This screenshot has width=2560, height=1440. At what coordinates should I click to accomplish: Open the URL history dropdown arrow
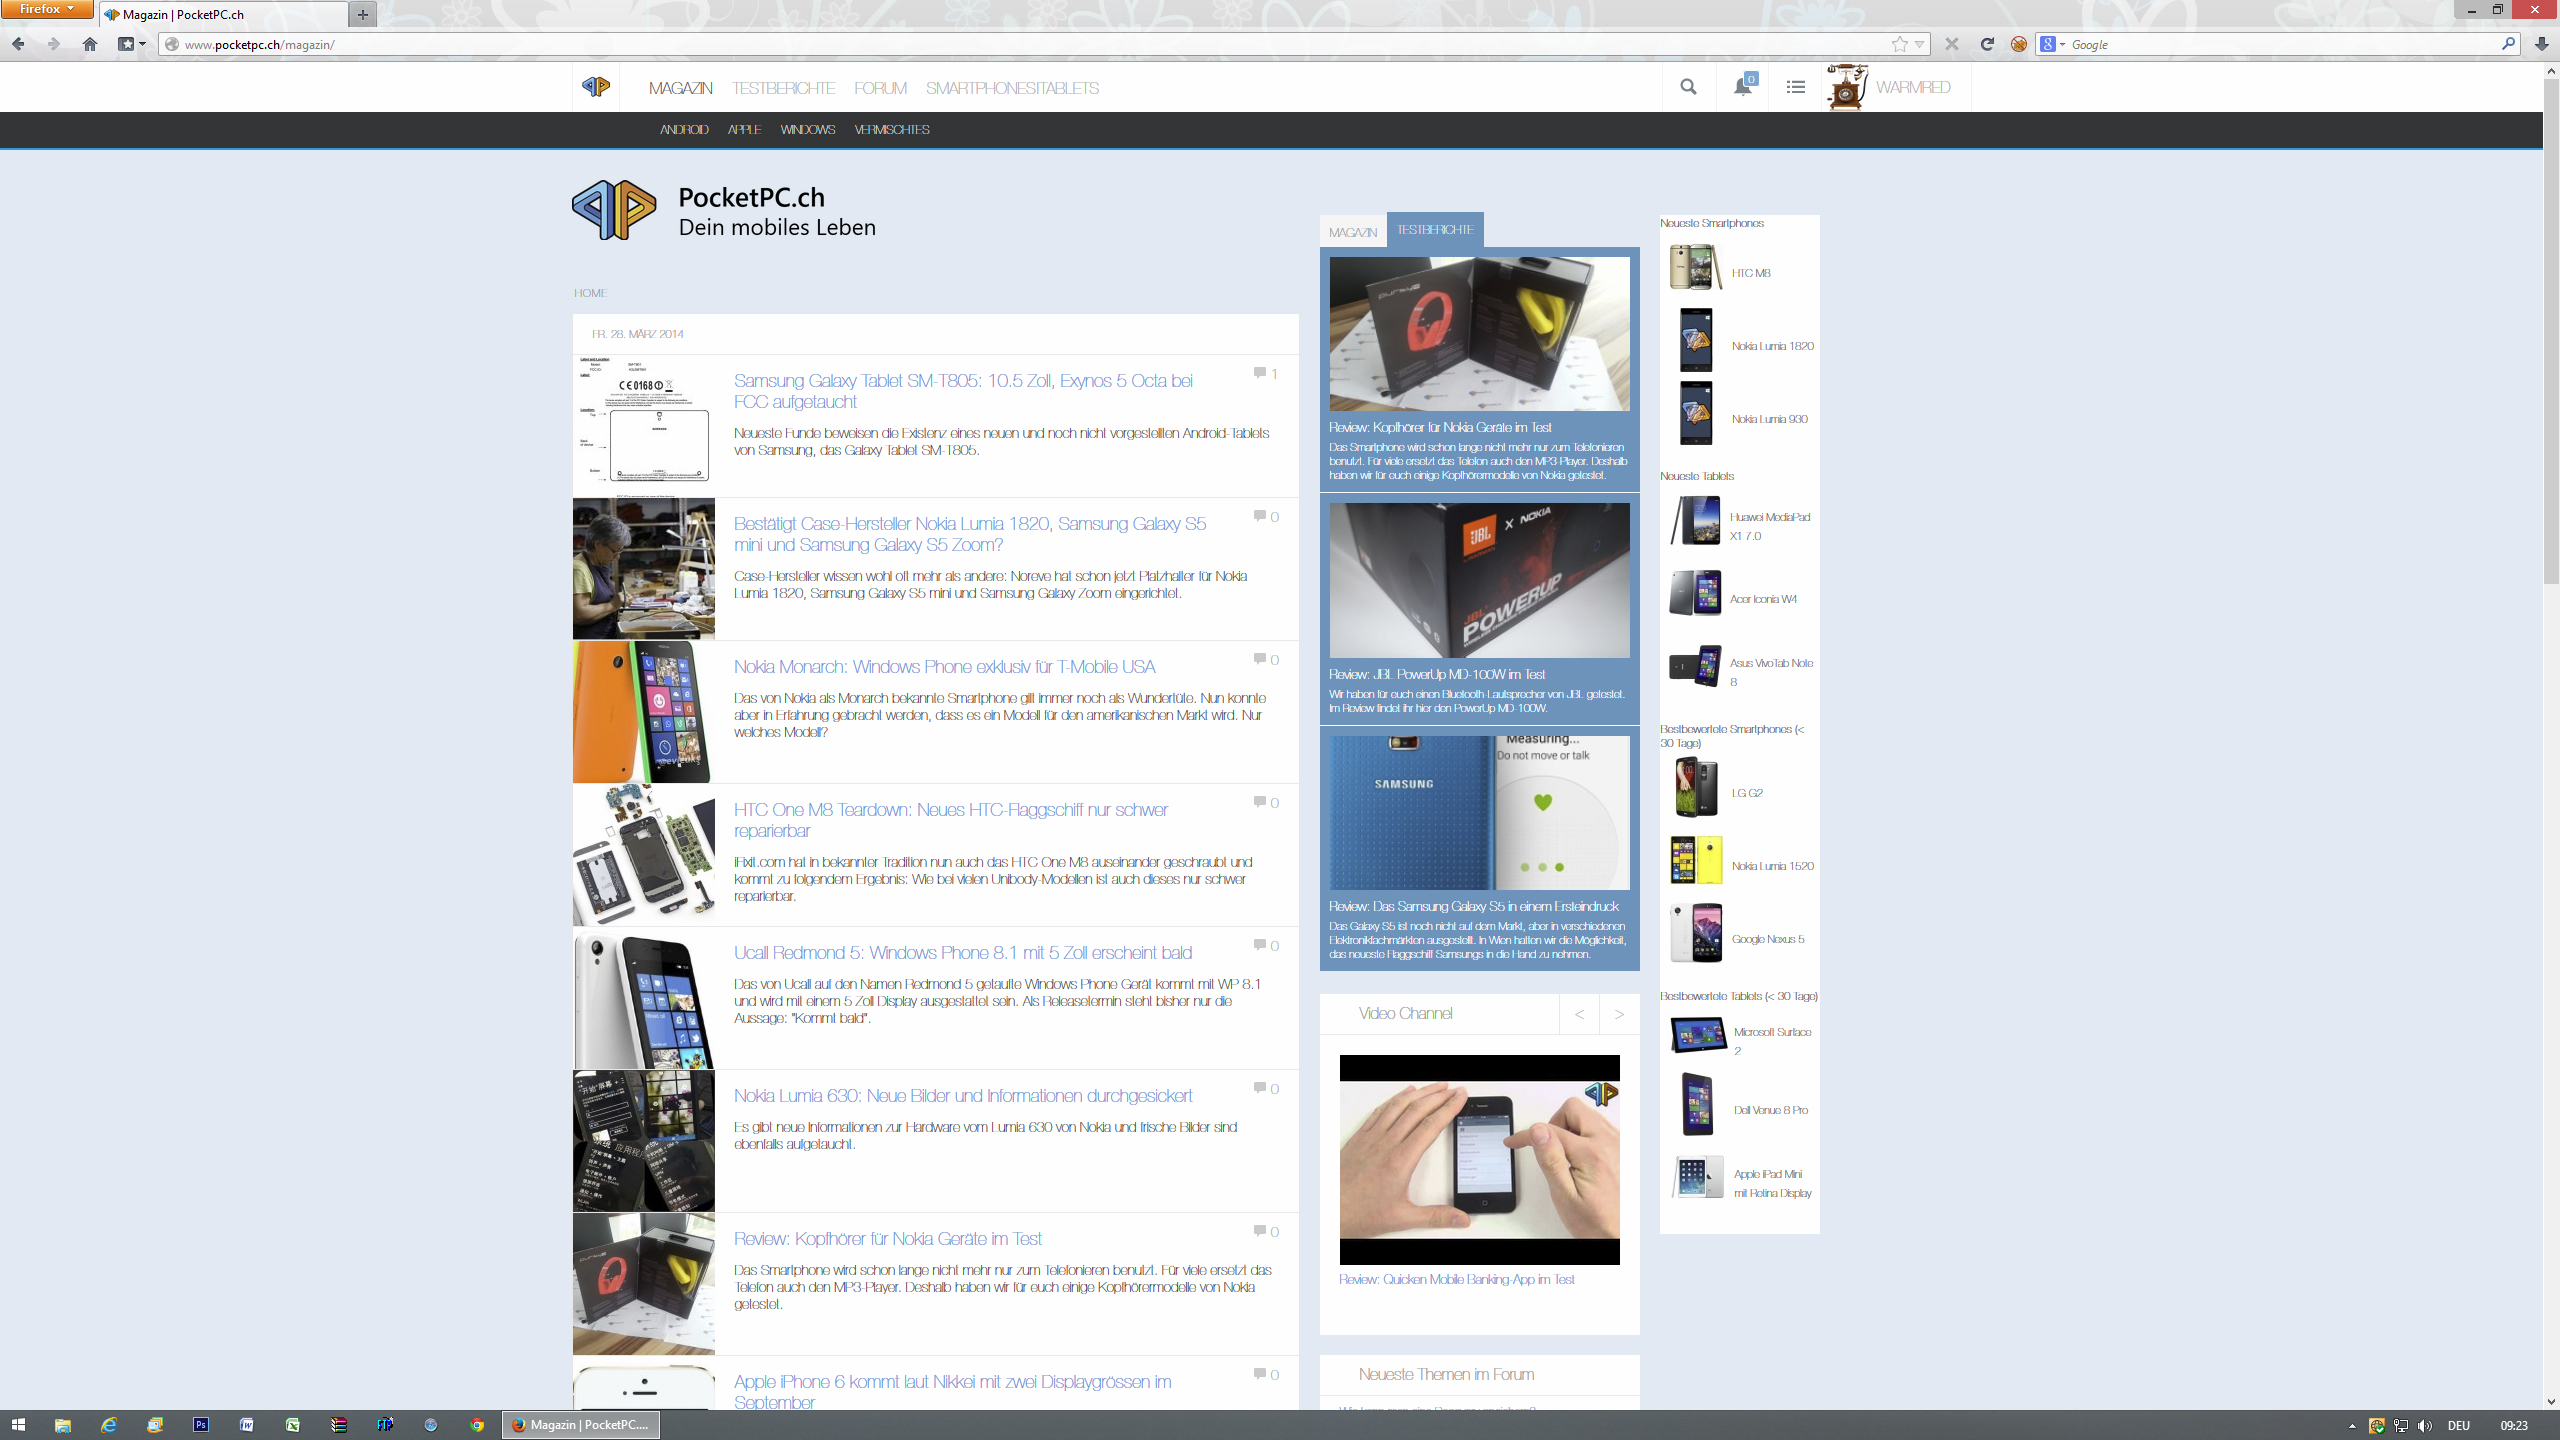1919,44
